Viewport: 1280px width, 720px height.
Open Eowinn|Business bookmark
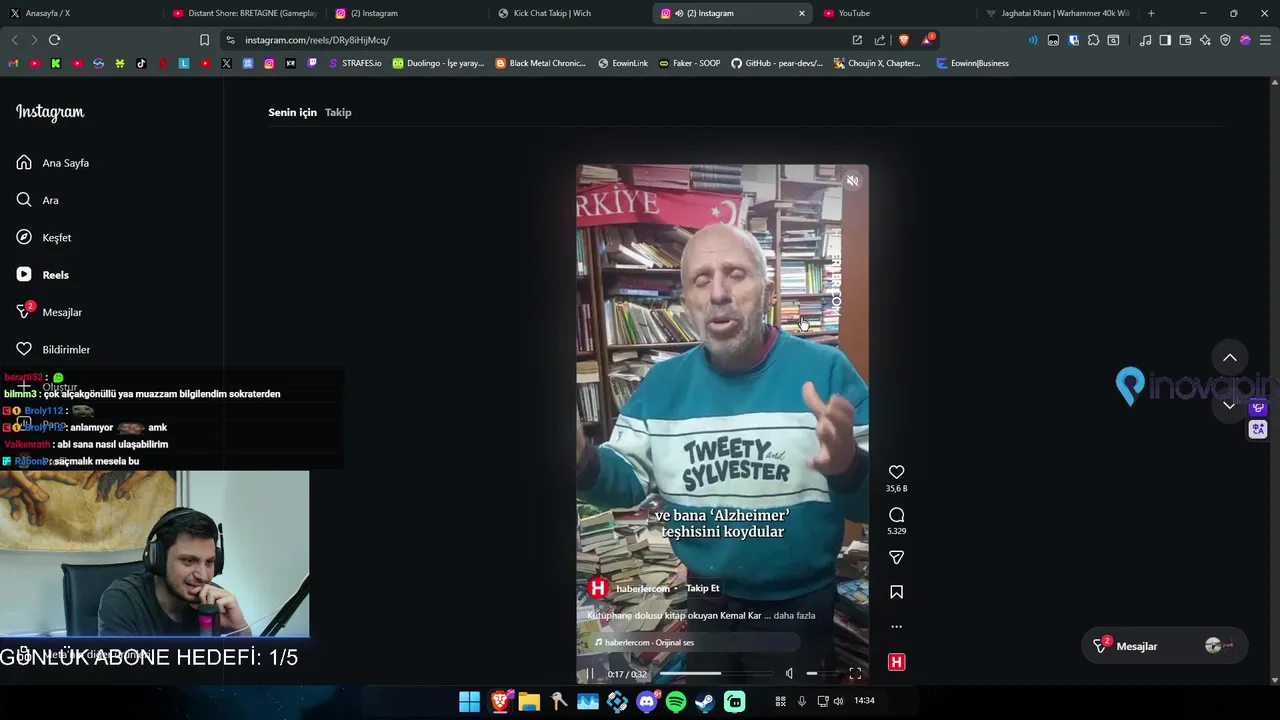click(973, 63)
